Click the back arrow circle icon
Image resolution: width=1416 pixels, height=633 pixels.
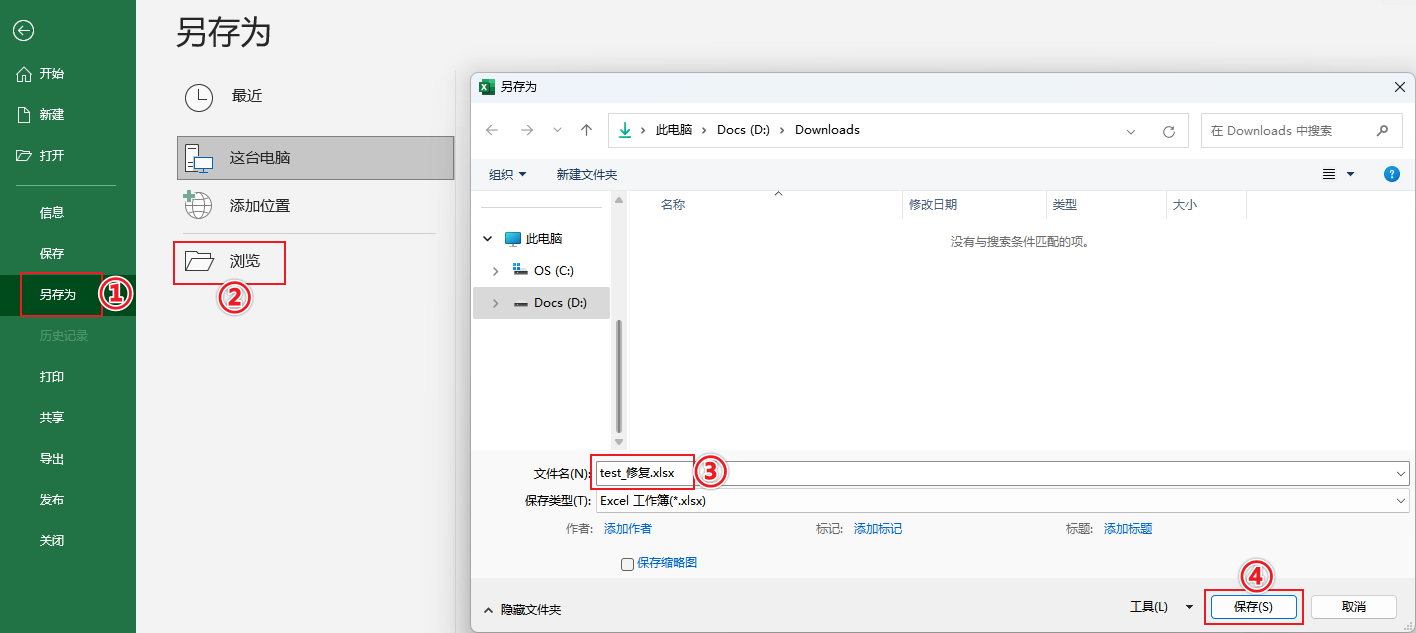23,31
